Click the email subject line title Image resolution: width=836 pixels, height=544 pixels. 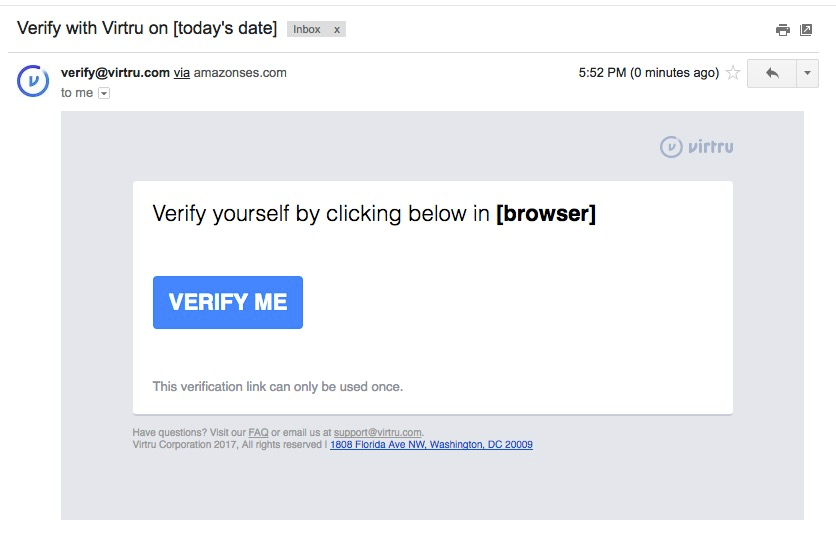147,28
